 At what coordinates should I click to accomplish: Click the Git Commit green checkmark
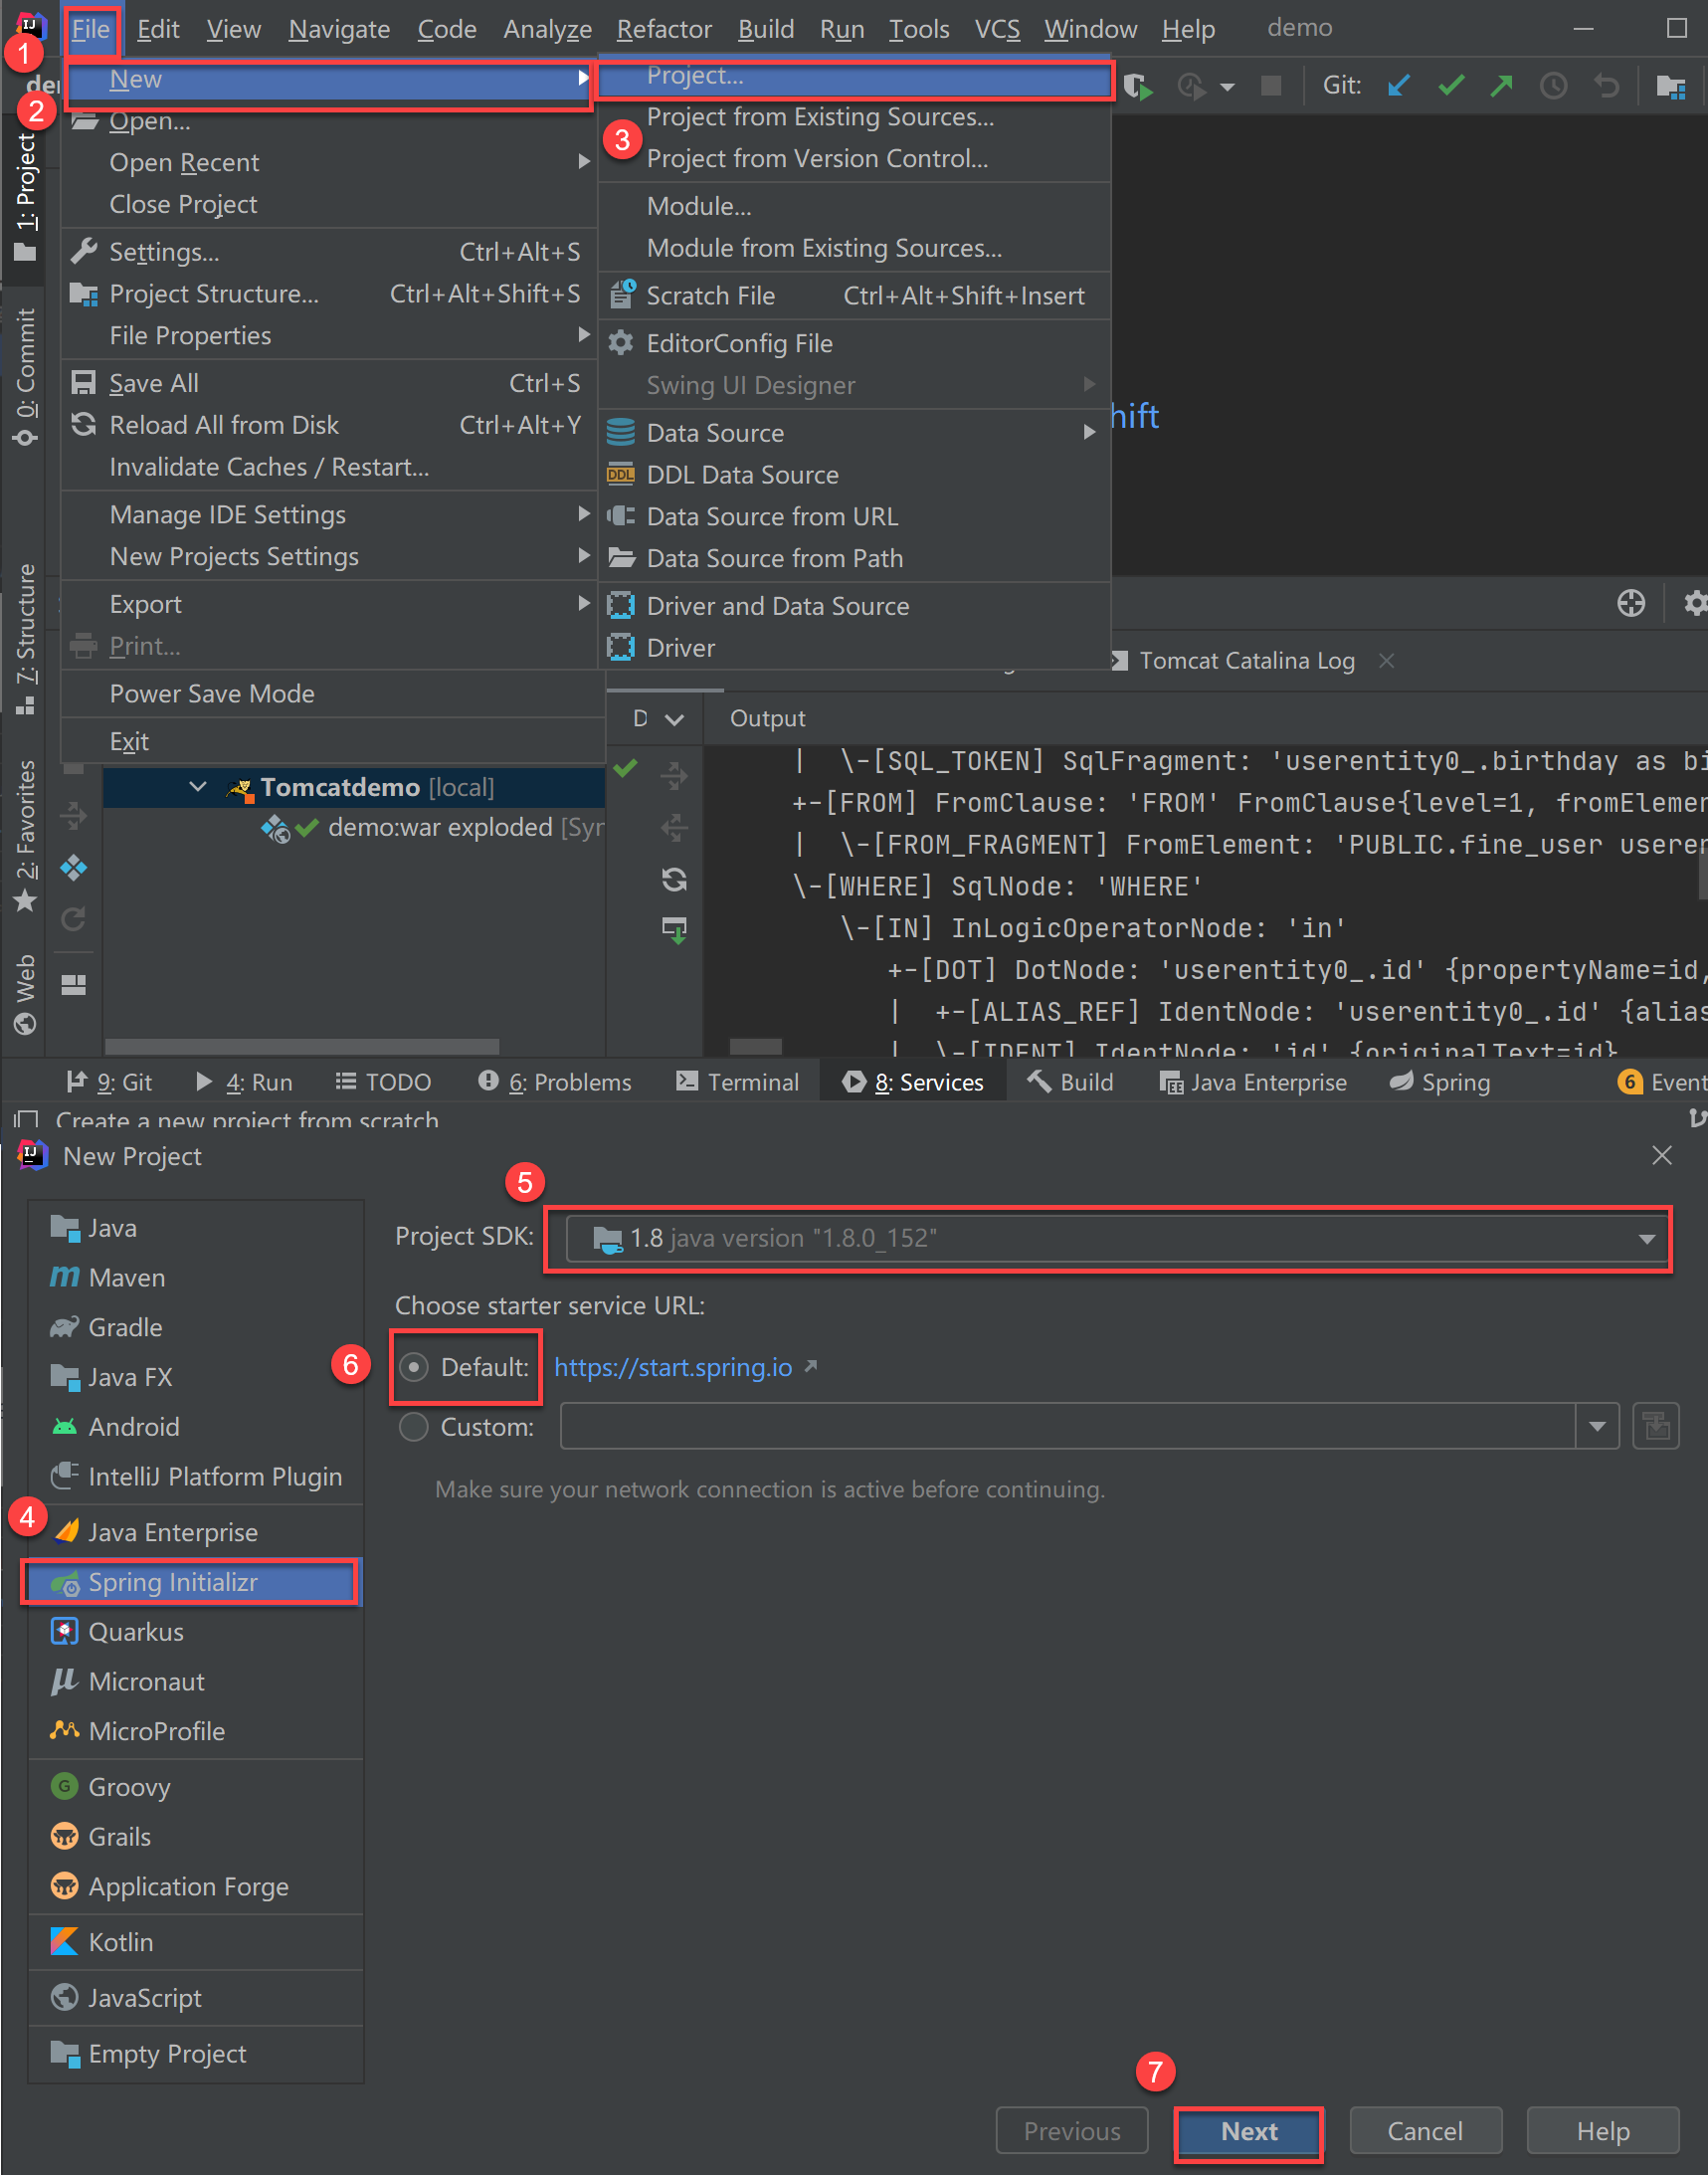1451,86
